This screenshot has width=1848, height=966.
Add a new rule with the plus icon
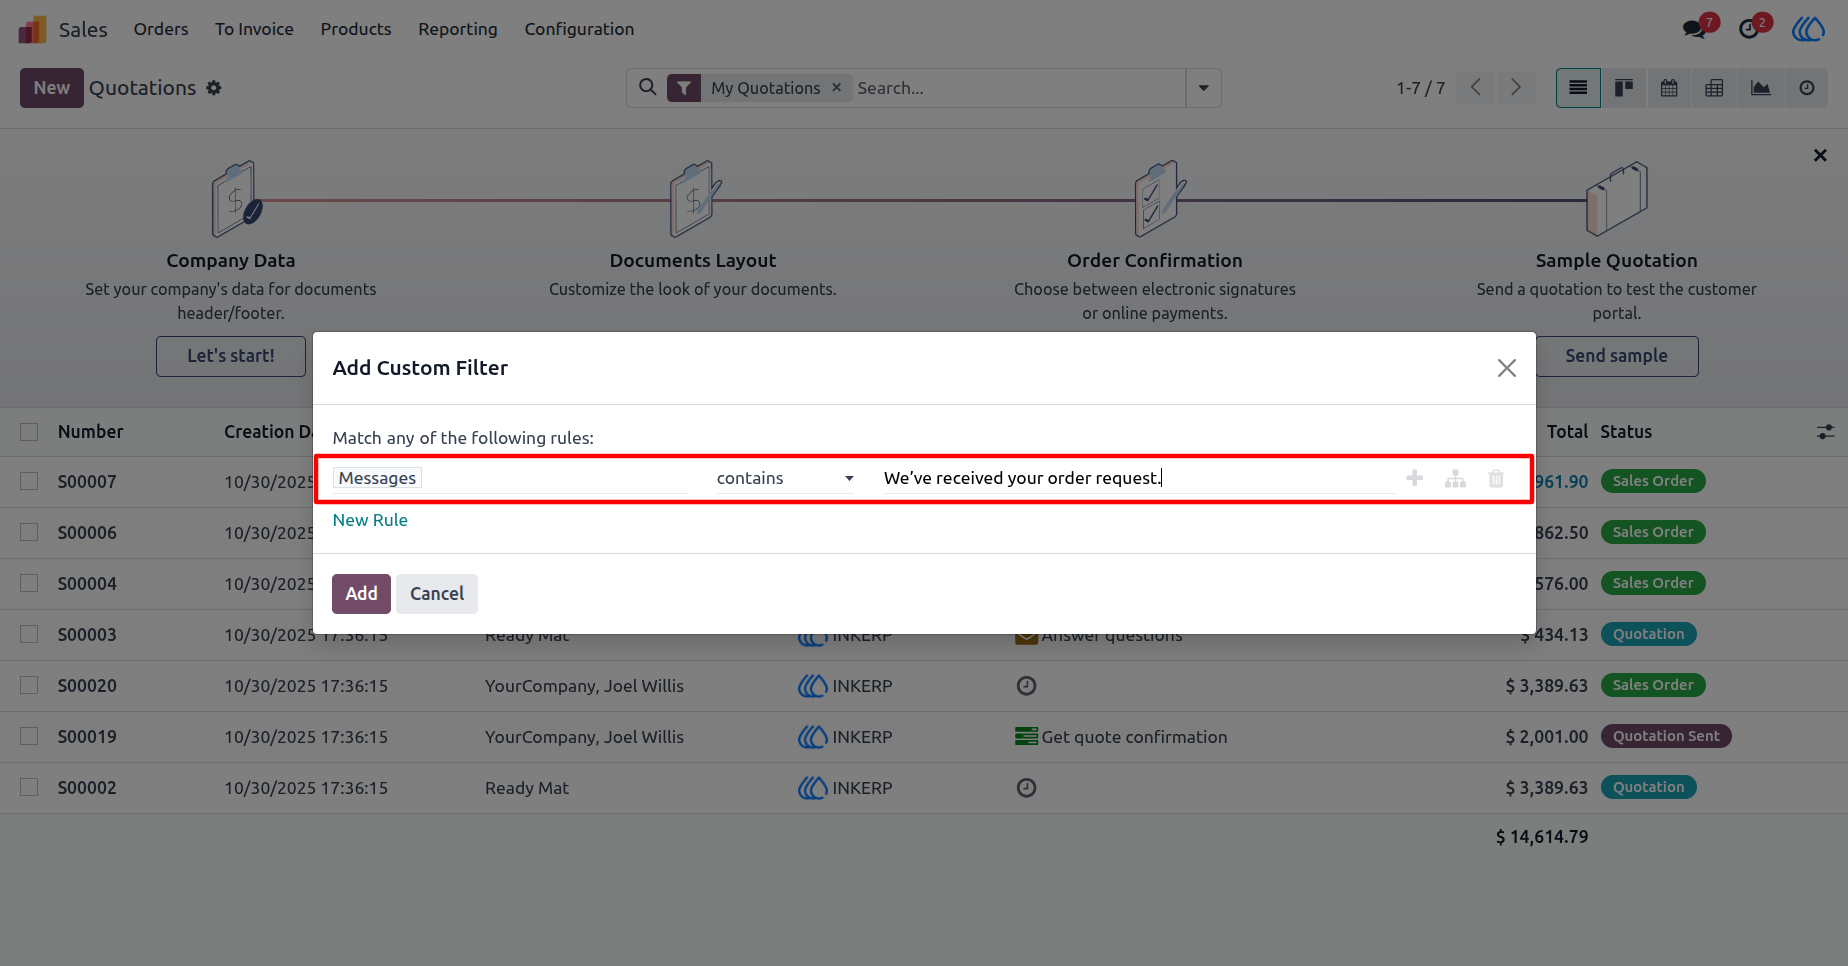click(x=1415, y=478)
